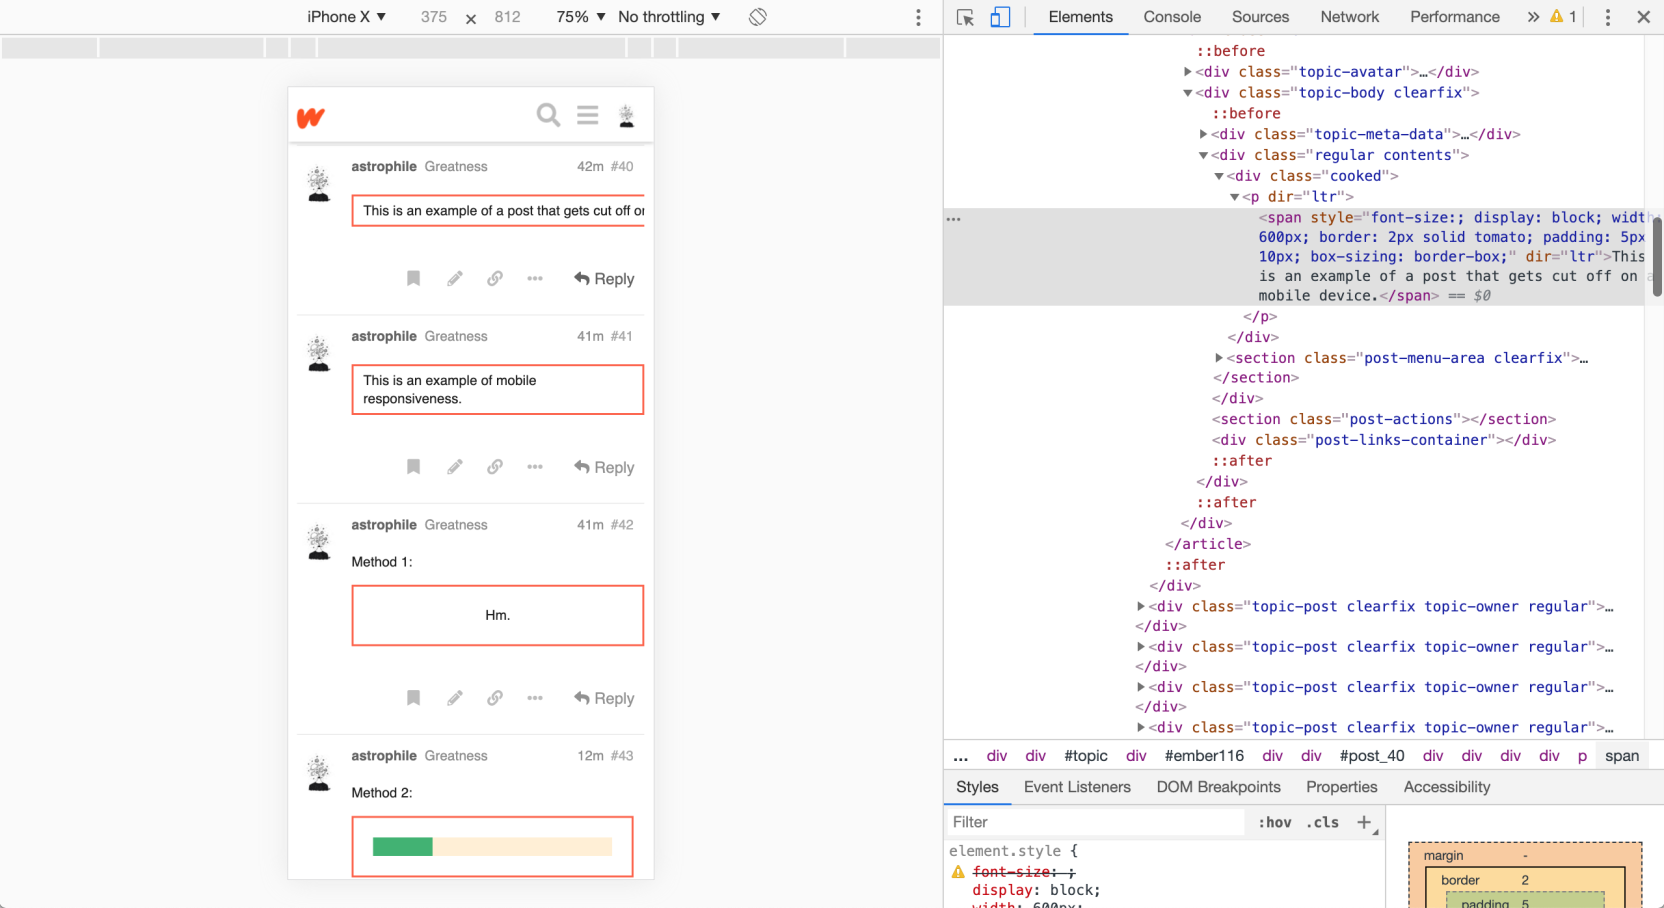The width and height of the screenshot is (1664, 908).
Task: Copy link icon on post #42
Action: [495, 698]
